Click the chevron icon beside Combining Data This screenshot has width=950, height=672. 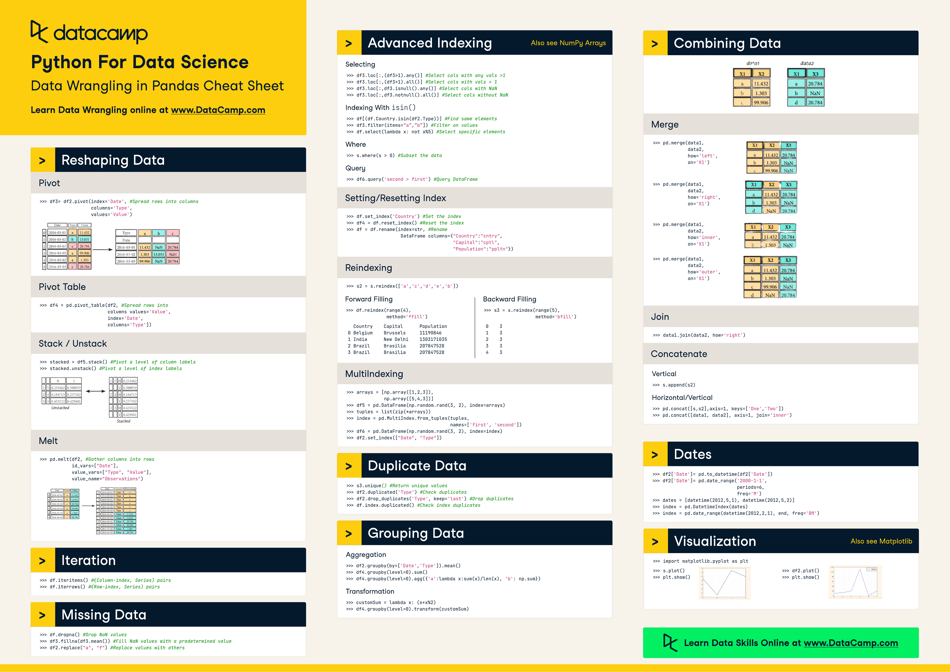tap(655, 43)
